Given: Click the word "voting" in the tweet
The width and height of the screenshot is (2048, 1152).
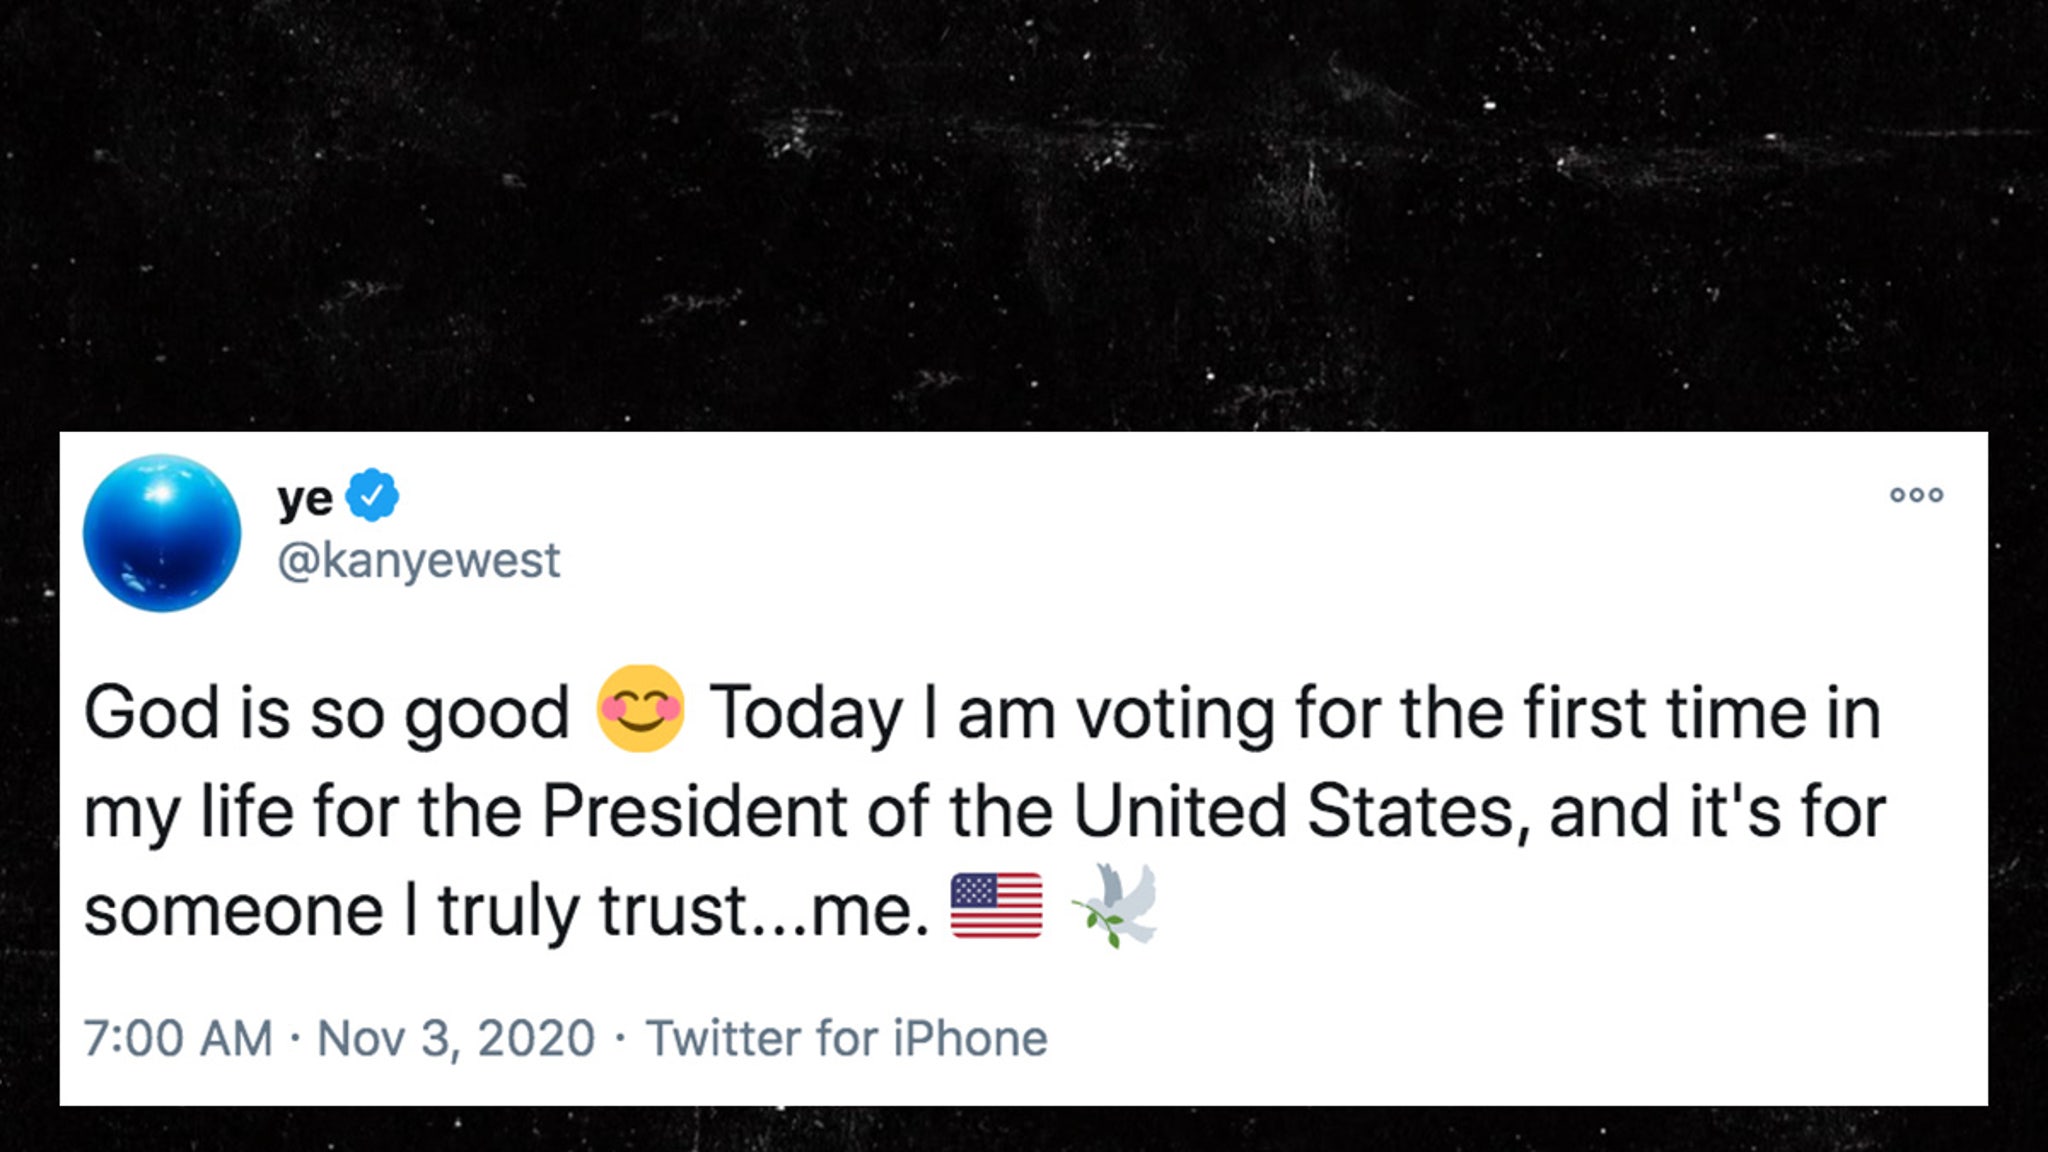Looking at the screenshot, I should [x=1175, y=714].
